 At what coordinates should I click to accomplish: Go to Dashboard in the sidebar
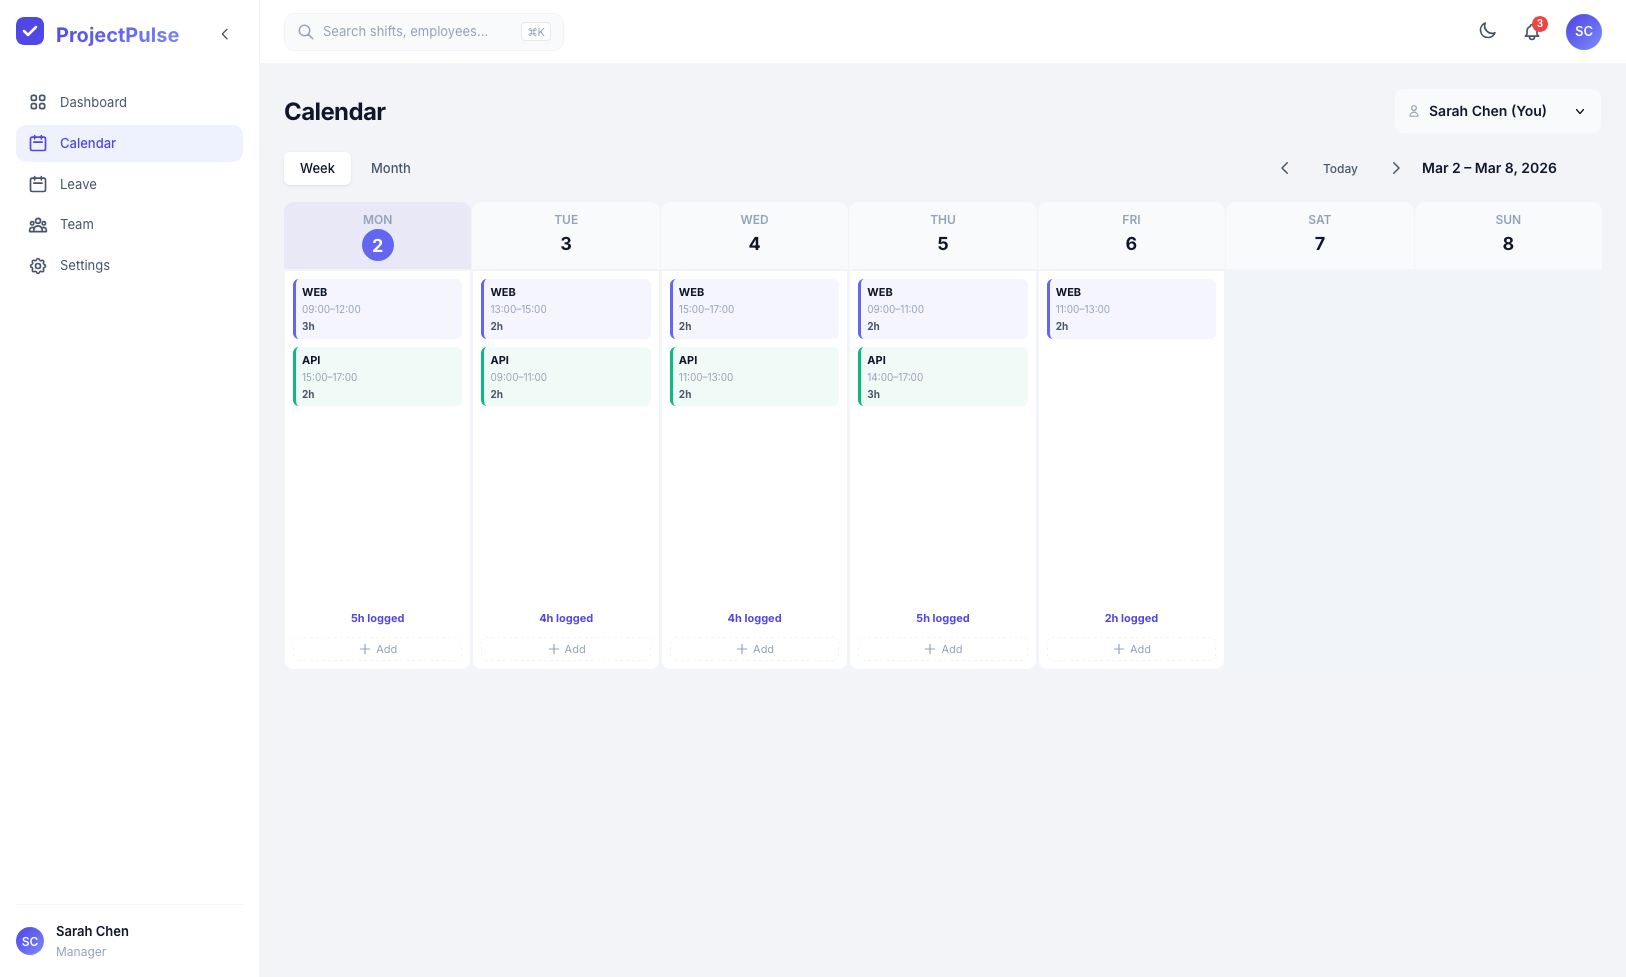click(x=93, y=102)
